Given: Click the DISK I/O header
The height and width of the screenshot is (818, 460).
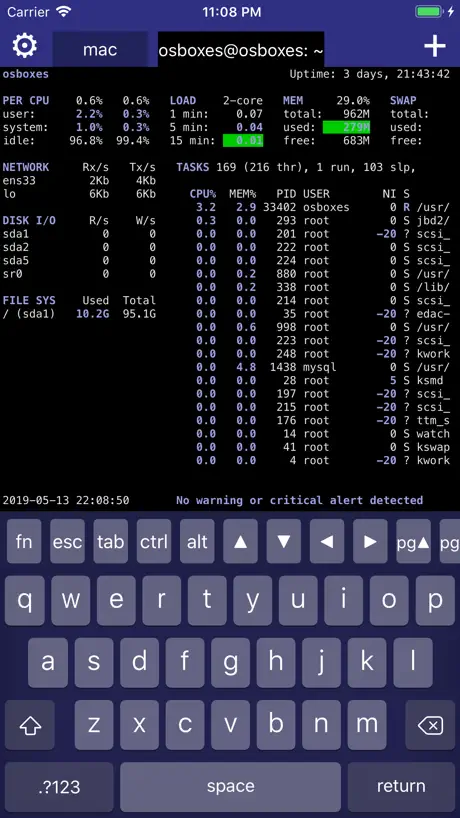Looking at the screenshot, I should coord(29,221).
